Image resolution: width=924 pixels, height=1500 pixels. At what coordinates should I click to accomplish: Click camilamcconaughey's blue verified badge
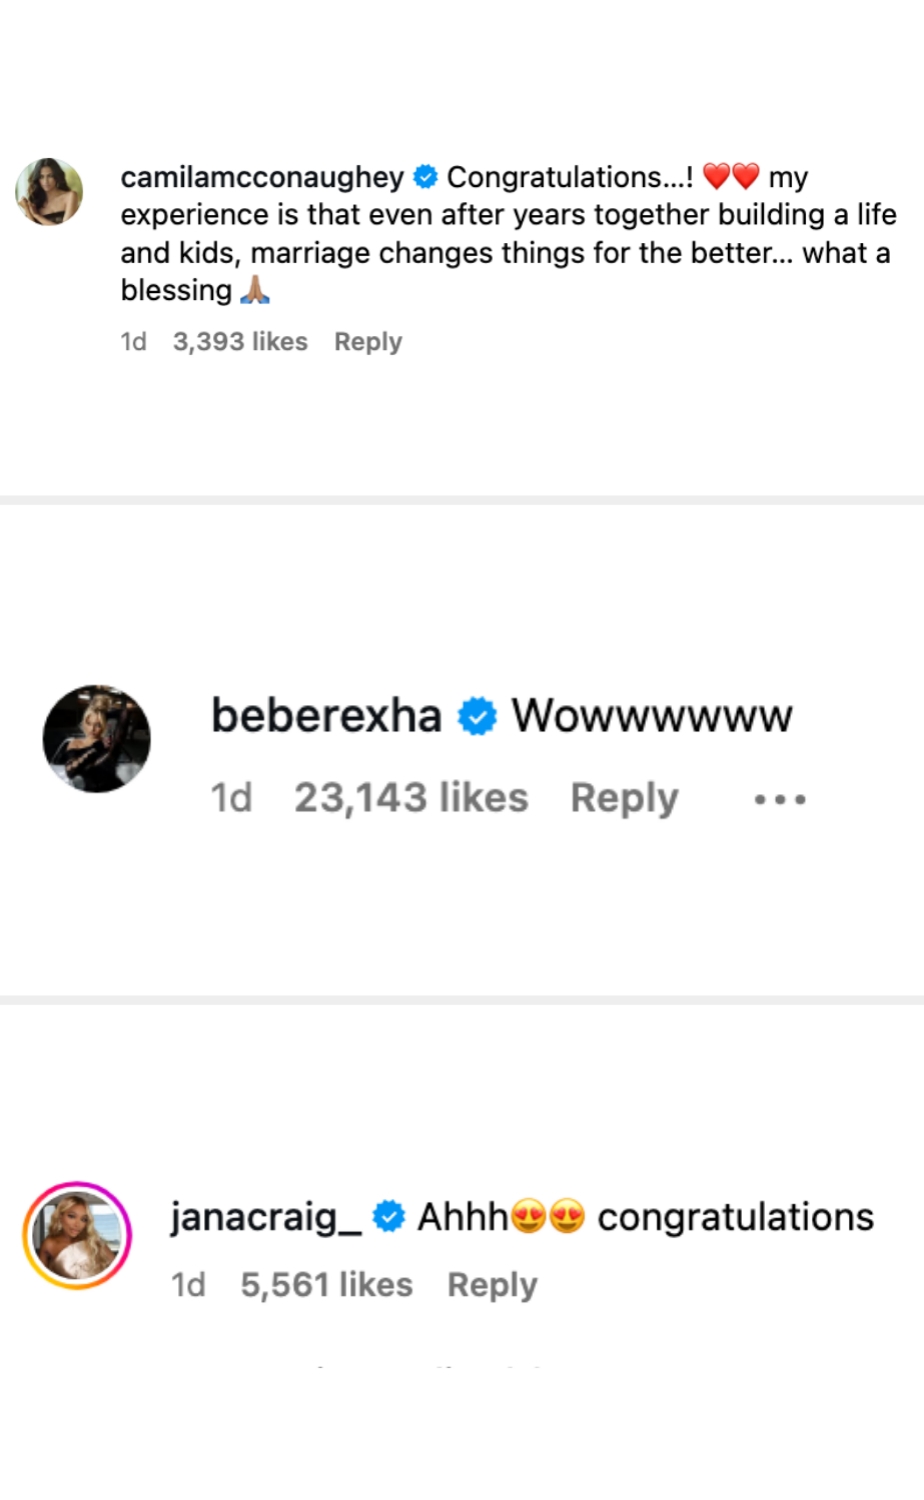click(425, 177)
